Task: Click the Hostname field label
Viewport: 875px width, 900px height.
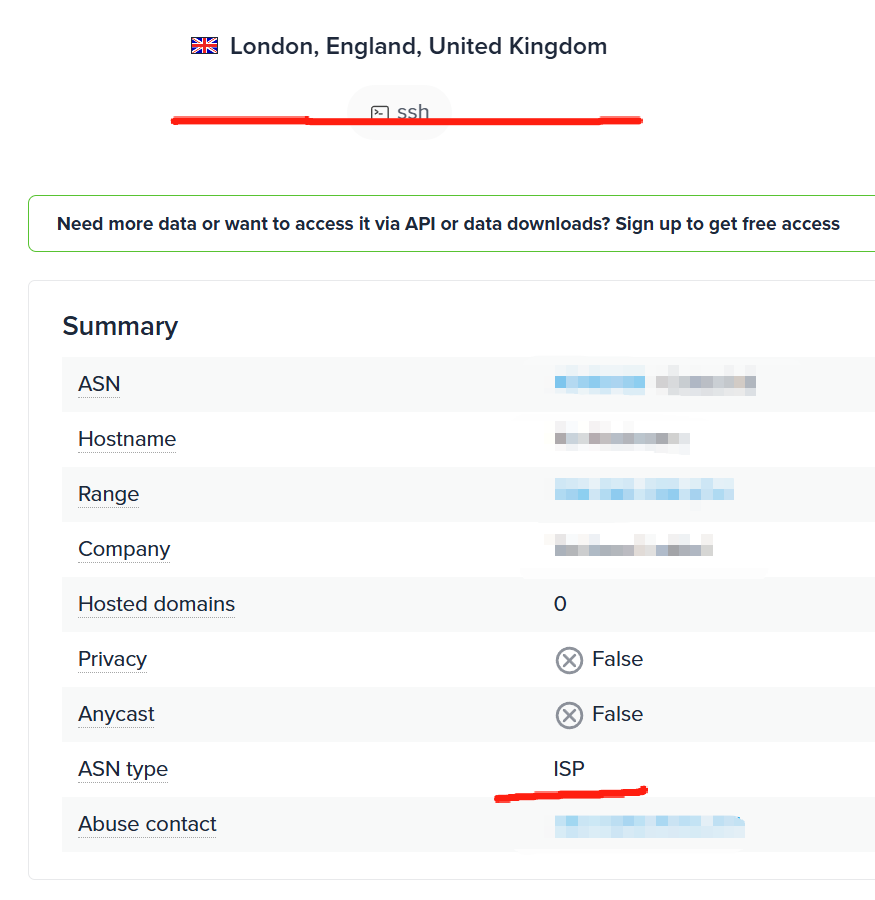Action: click(x=127, y=439)
